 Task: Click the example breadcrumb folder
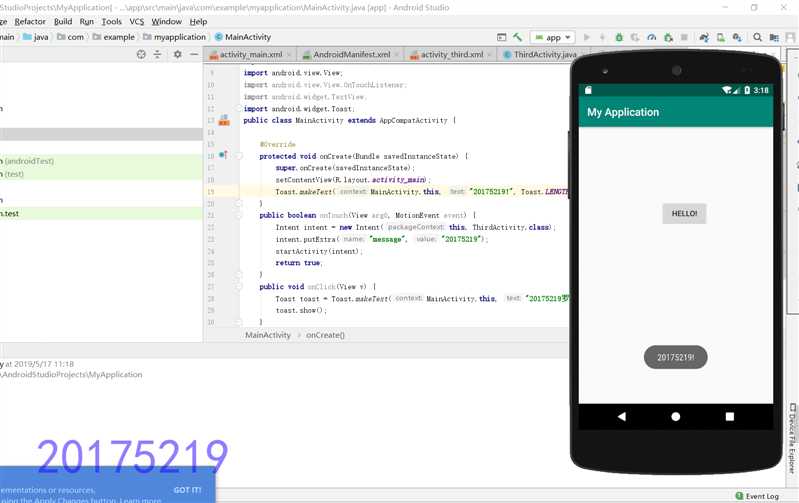tap(114, 37)
